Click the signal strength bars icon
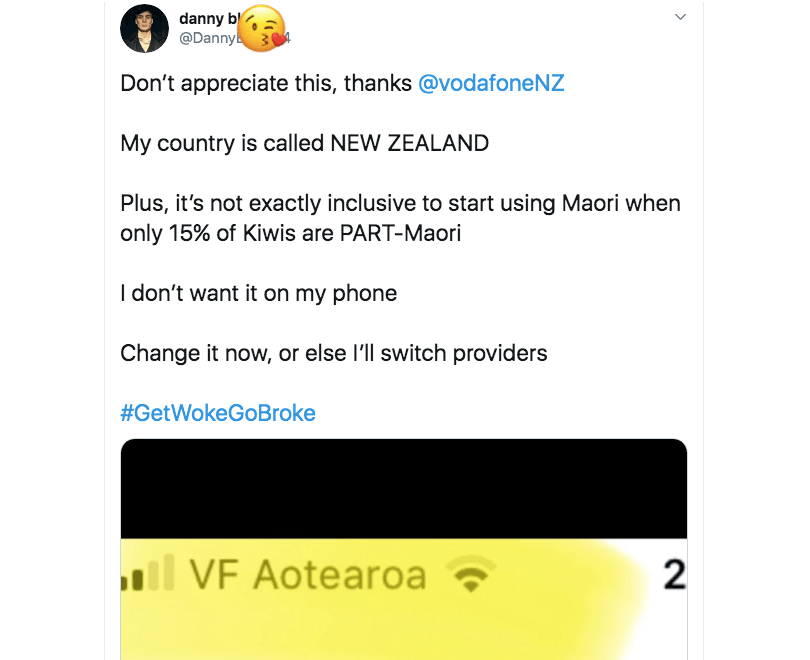Image resolution: width=810 pixels, height=660 pixels. tap(149, 576)
